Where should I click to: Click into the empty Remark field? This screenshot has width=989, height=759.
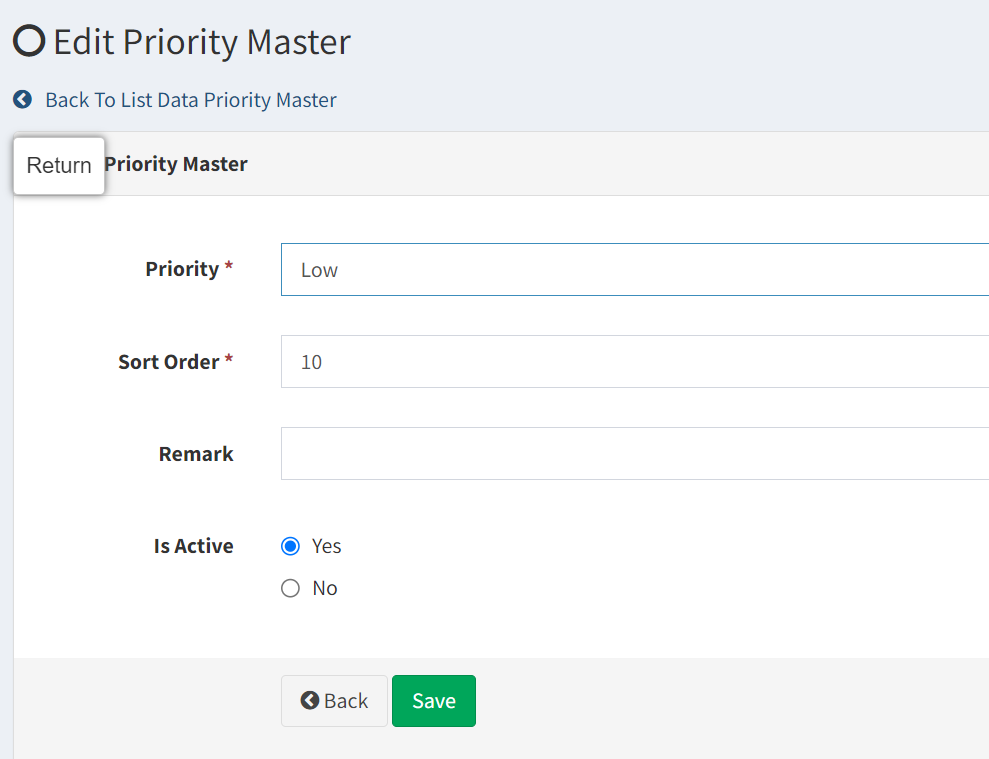[x=635, y=454]
